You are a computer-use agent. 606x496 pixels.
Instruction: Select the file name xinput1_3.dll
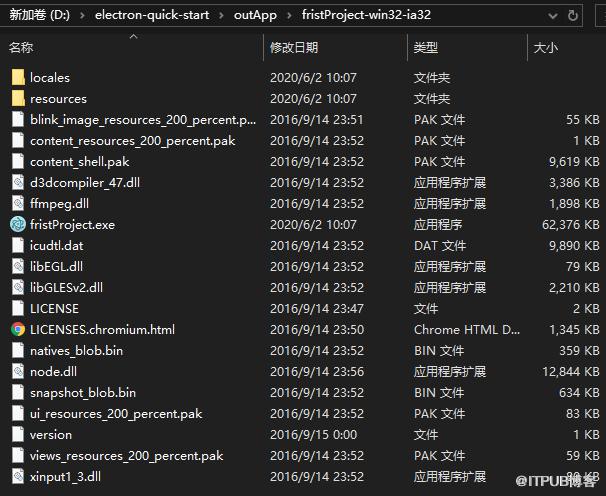click(x=65, y=476)
